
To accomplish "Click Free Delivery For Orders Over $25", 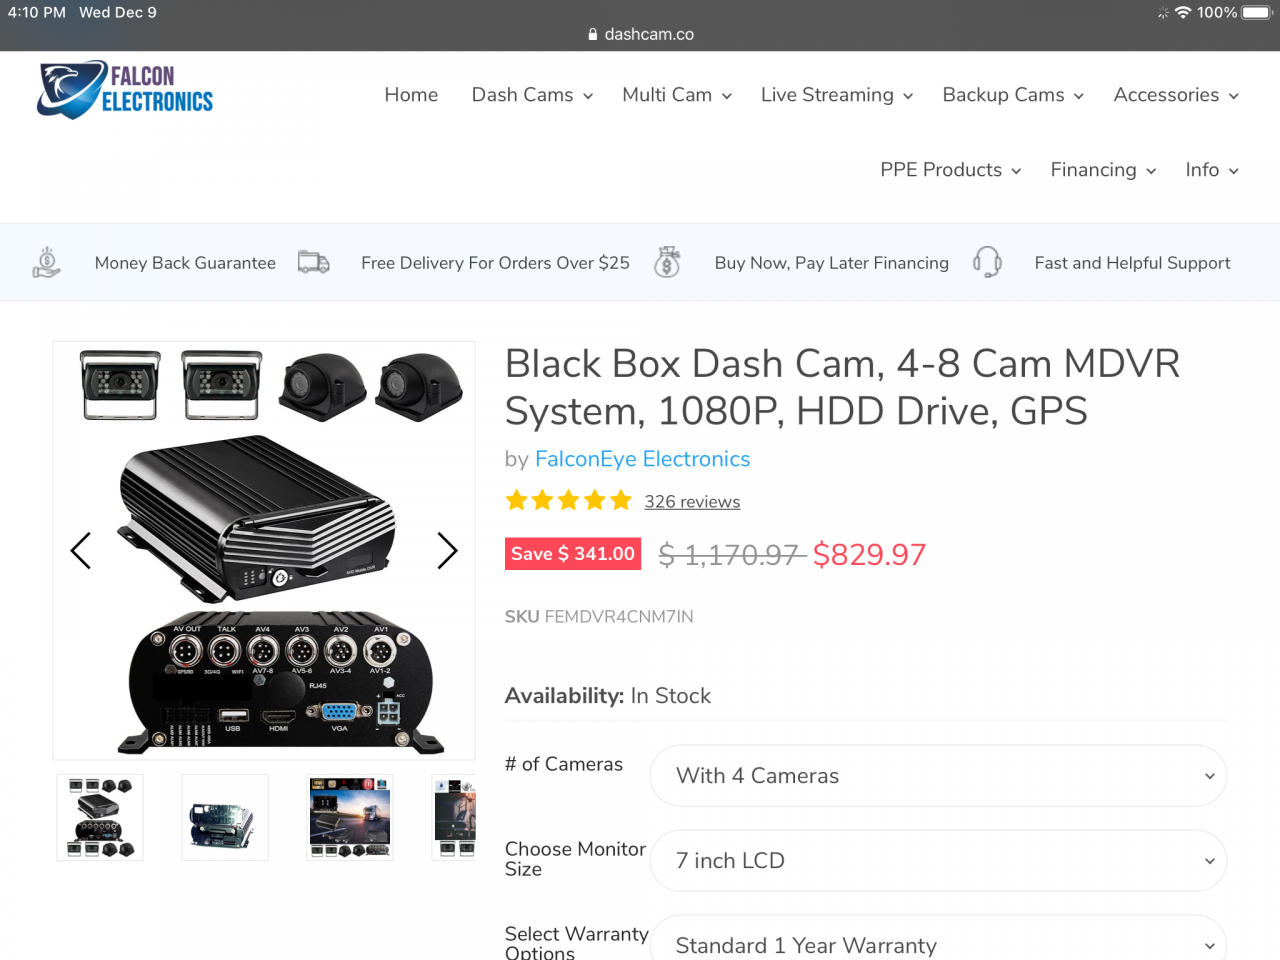I will [x=495, y=263].
